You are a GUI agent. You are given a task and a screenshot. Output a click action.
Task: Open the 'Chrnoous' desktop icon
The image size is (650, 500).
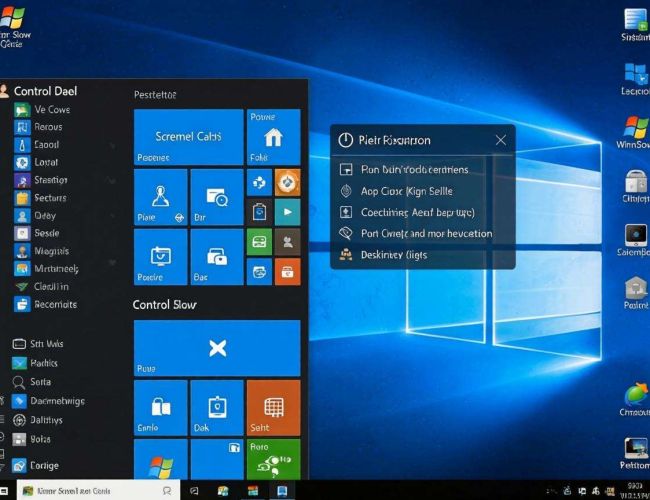tap(635, 400)
